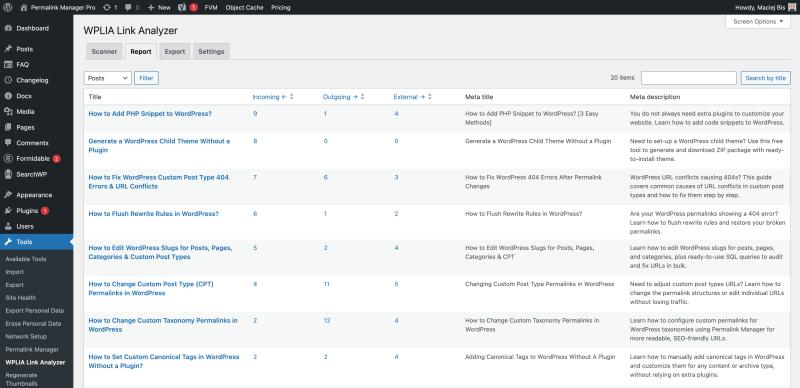Screen dimensions: 800x388
Task: Click the WordPress logo in admin bar
Action: (8, 8)
